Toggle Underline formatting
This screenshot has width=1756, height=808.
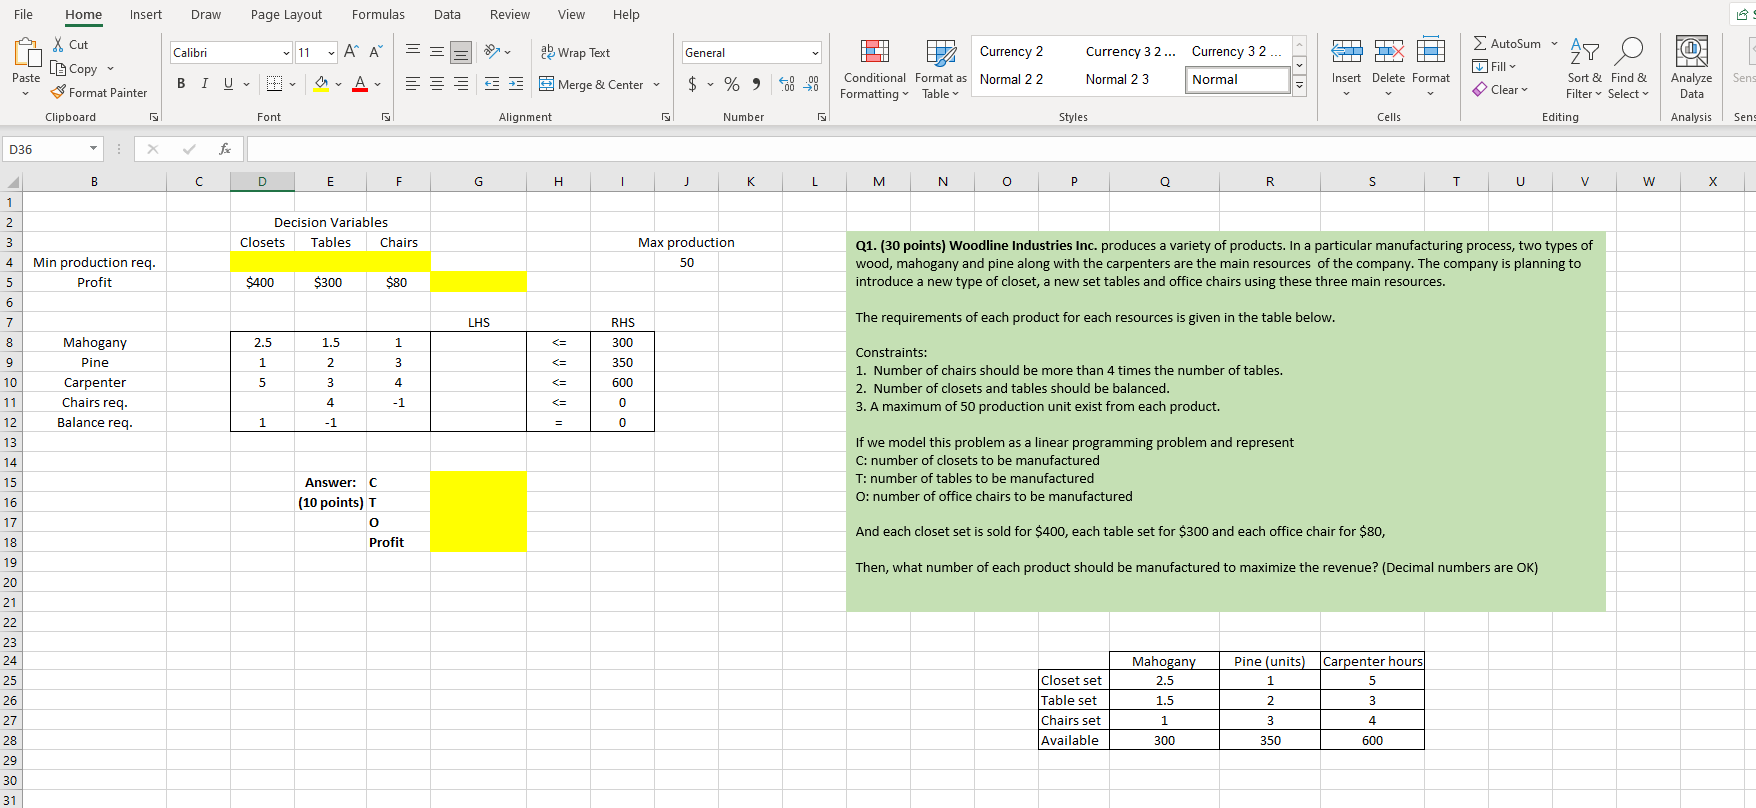pos(229,84)
